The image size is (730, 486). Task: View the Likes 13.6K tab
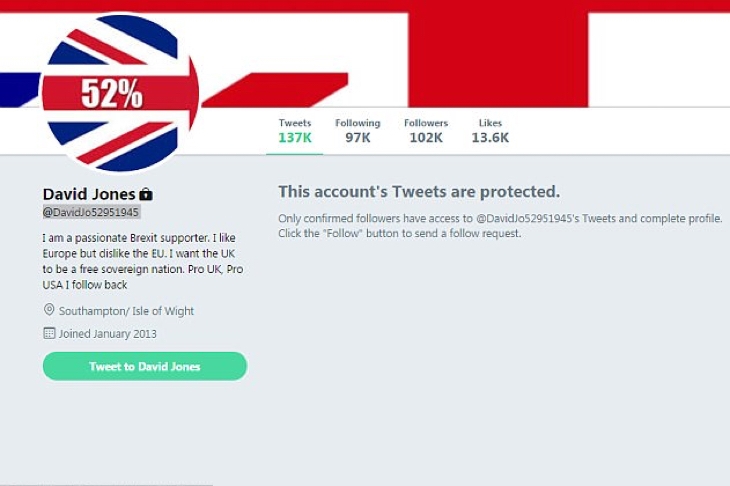click(490, 131)
